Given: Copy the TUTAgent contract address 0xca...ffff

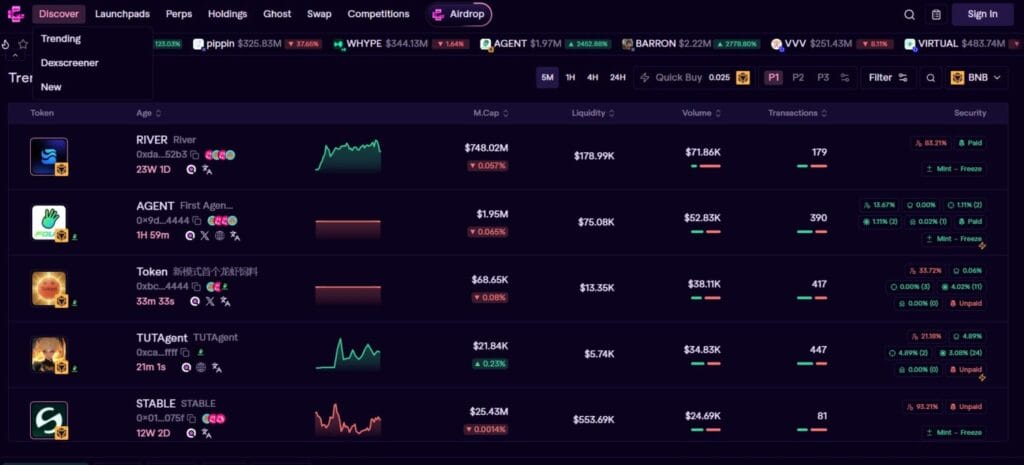Looking at the screenshot, I should [x=185, y=353].
